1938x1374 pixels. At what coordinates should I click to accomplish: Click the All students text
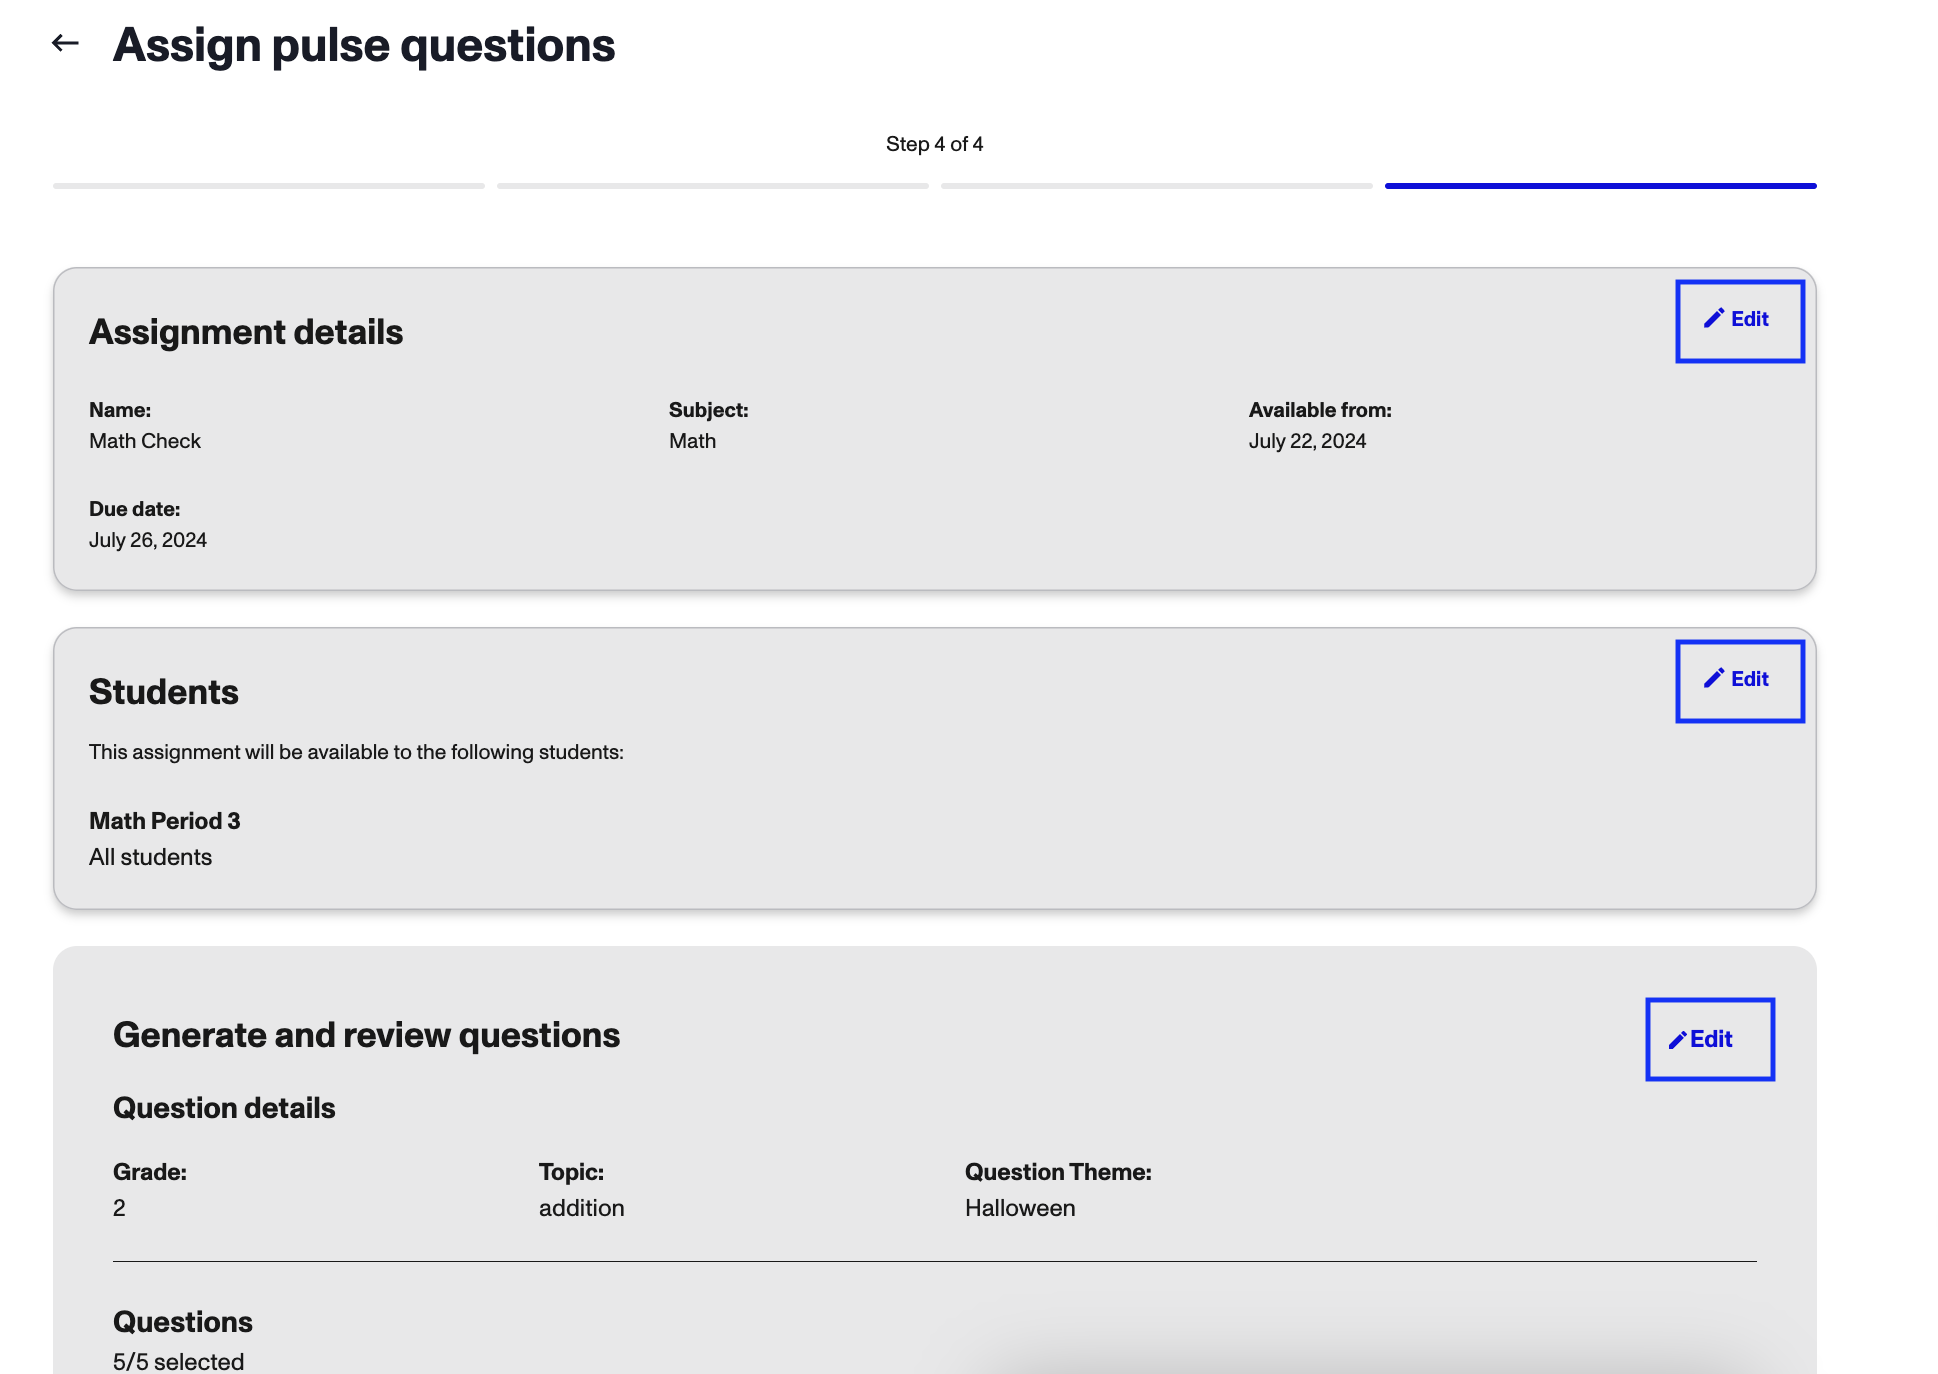click(150, 857)
